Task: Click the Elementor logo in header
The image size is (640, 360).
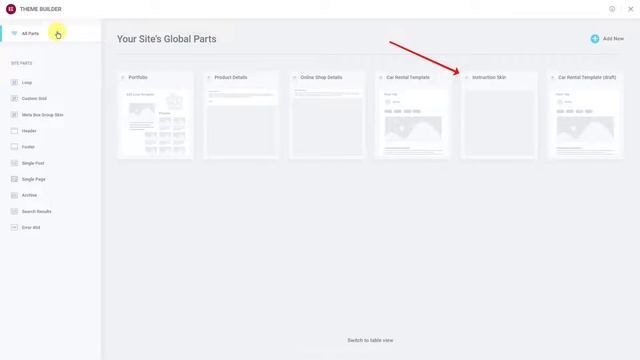Action: [x=11, y=9]
